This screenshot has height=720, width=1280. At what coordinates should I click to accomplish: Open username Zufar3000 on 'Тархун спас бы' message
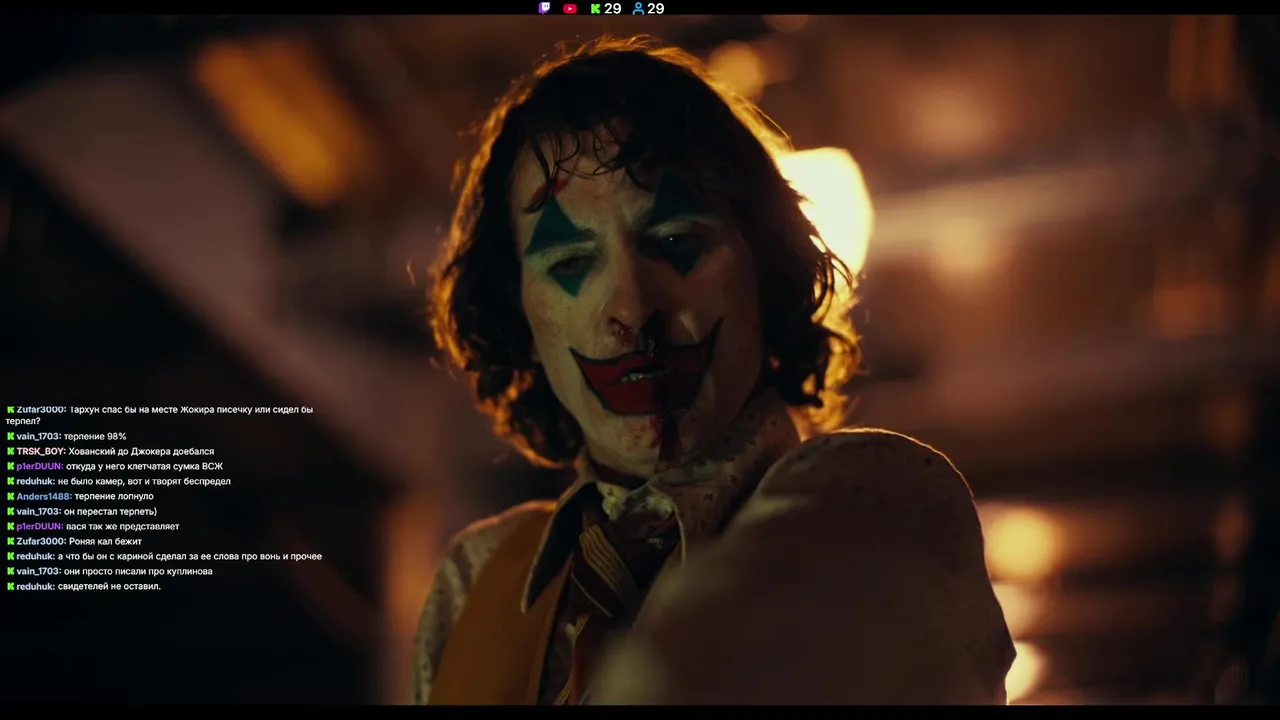tap(41, 409)
